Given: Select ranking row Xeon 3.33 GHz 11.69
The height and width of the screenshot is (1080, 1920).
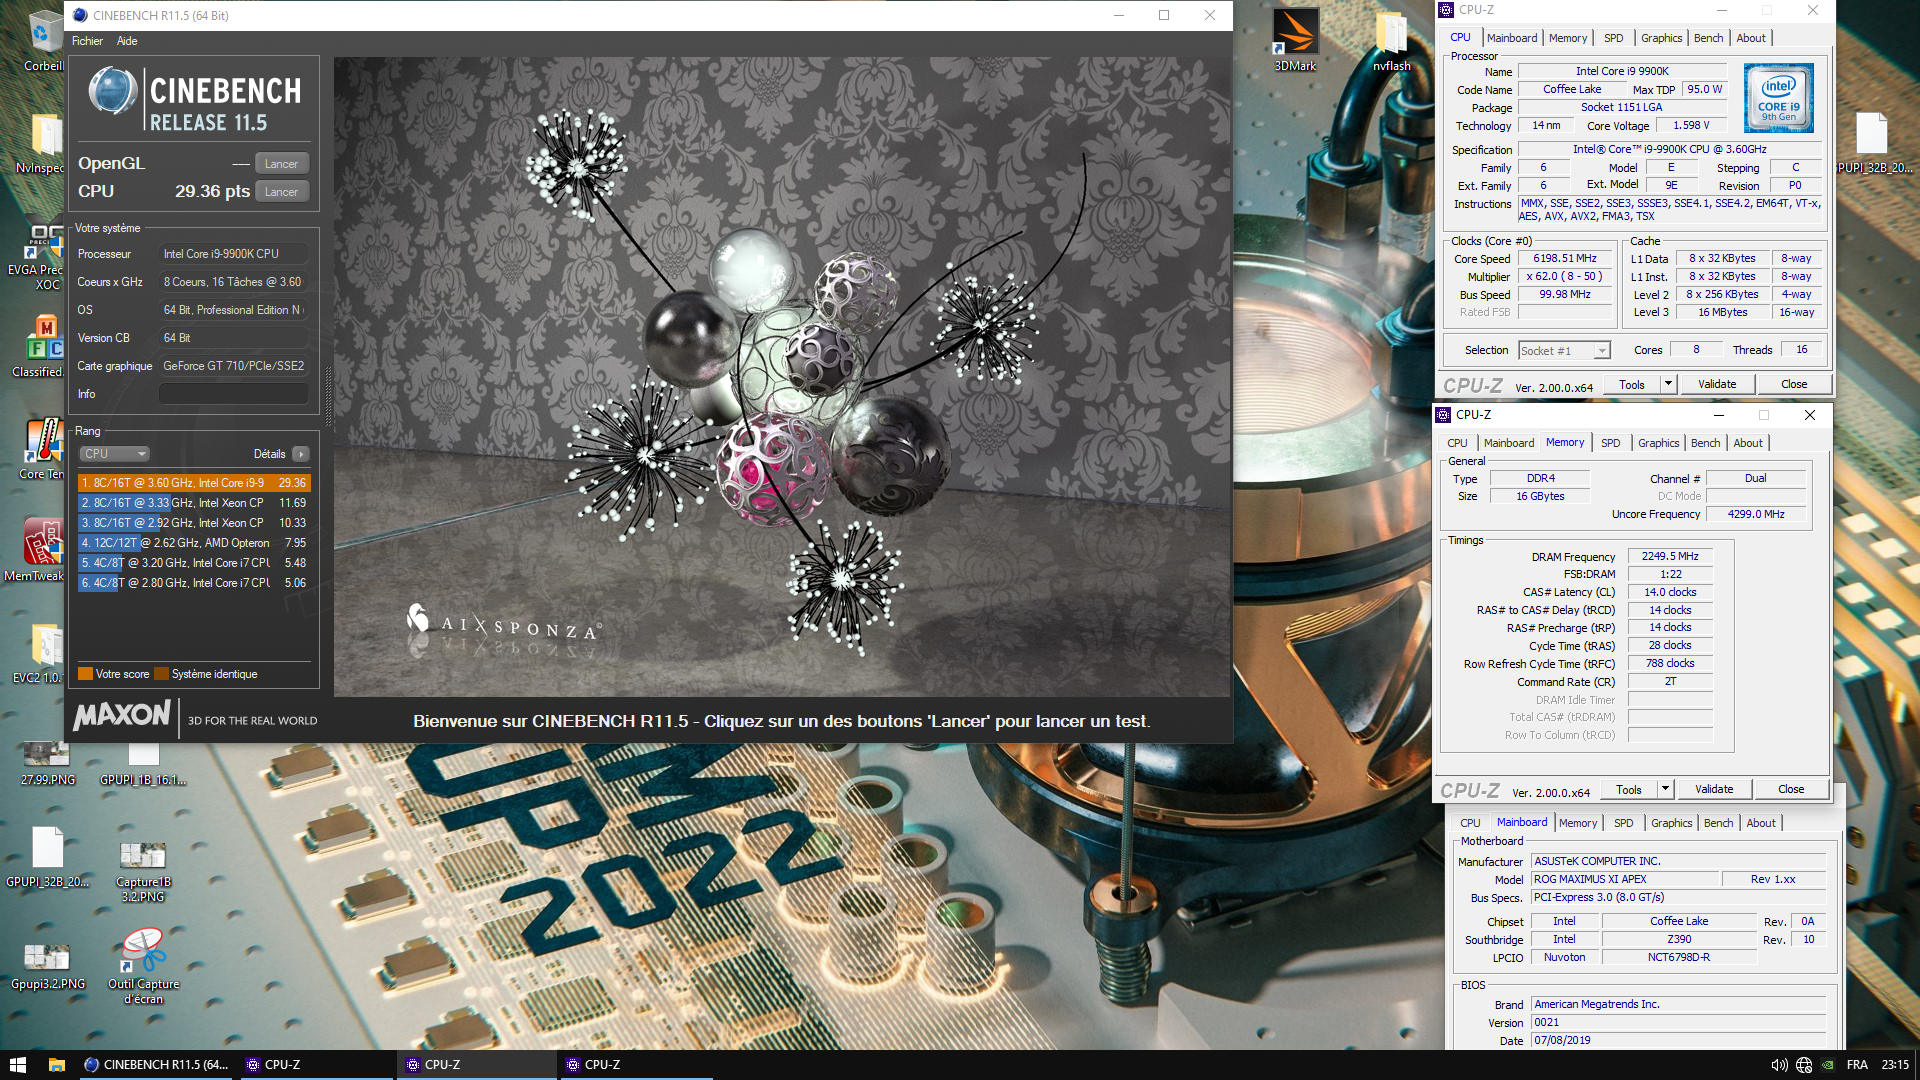Looking at the screenshot, I should [194, 503].
